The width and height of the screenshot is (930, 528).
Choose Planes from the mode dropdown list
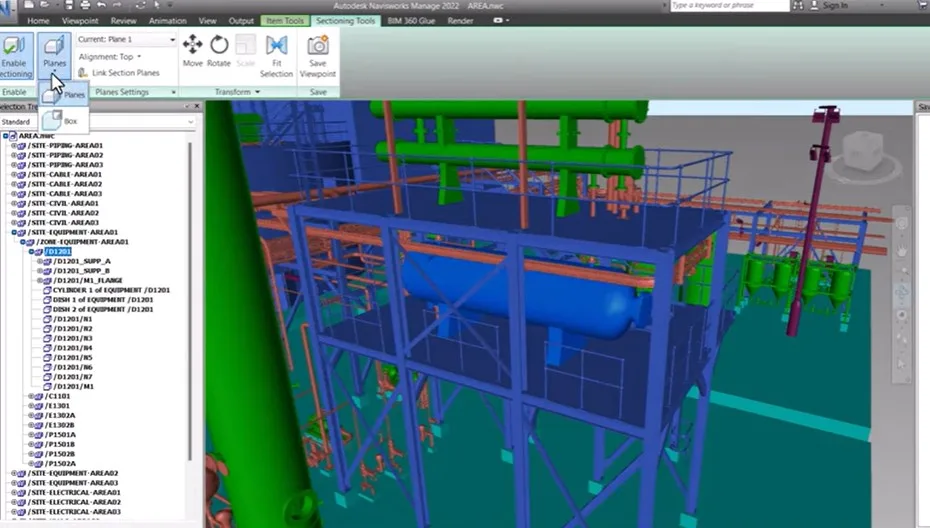coord(64,94)
